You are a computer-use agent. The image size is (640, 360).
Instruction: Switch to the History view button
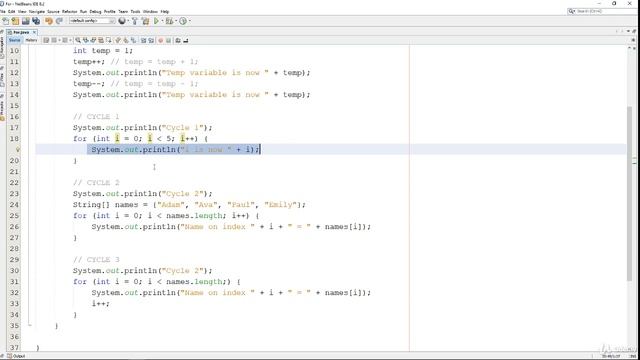(x=31, y=40)
